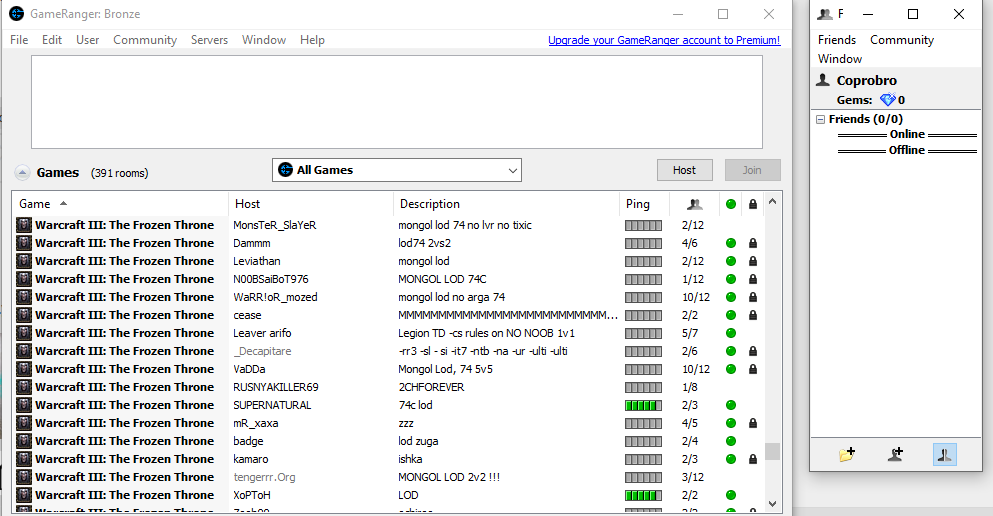Click Warcraft icon in XoPToH row
This screenshot has height=516, width=993.
pos(24,495)
